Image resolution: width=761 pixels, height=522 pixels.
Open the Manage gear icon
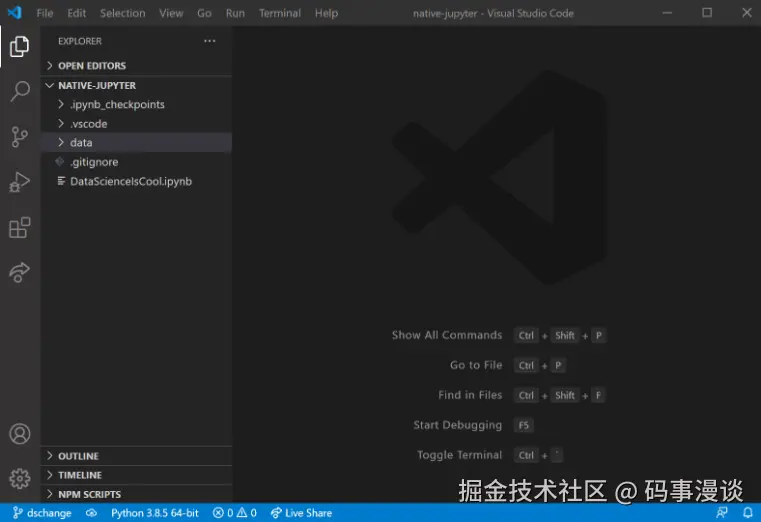click(x=19, y=479)
